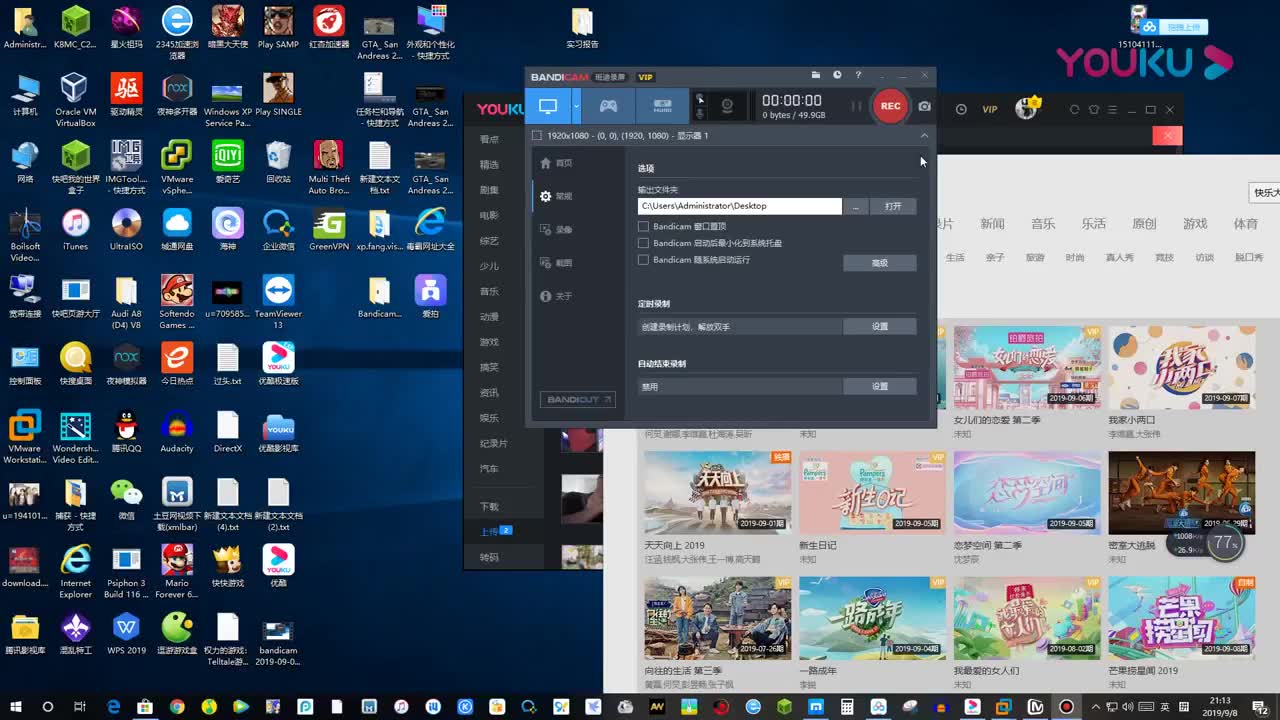Click the Cortana search circle on taskbar
The width and height of the screenshot is (1280, 720).
(47, 706)
